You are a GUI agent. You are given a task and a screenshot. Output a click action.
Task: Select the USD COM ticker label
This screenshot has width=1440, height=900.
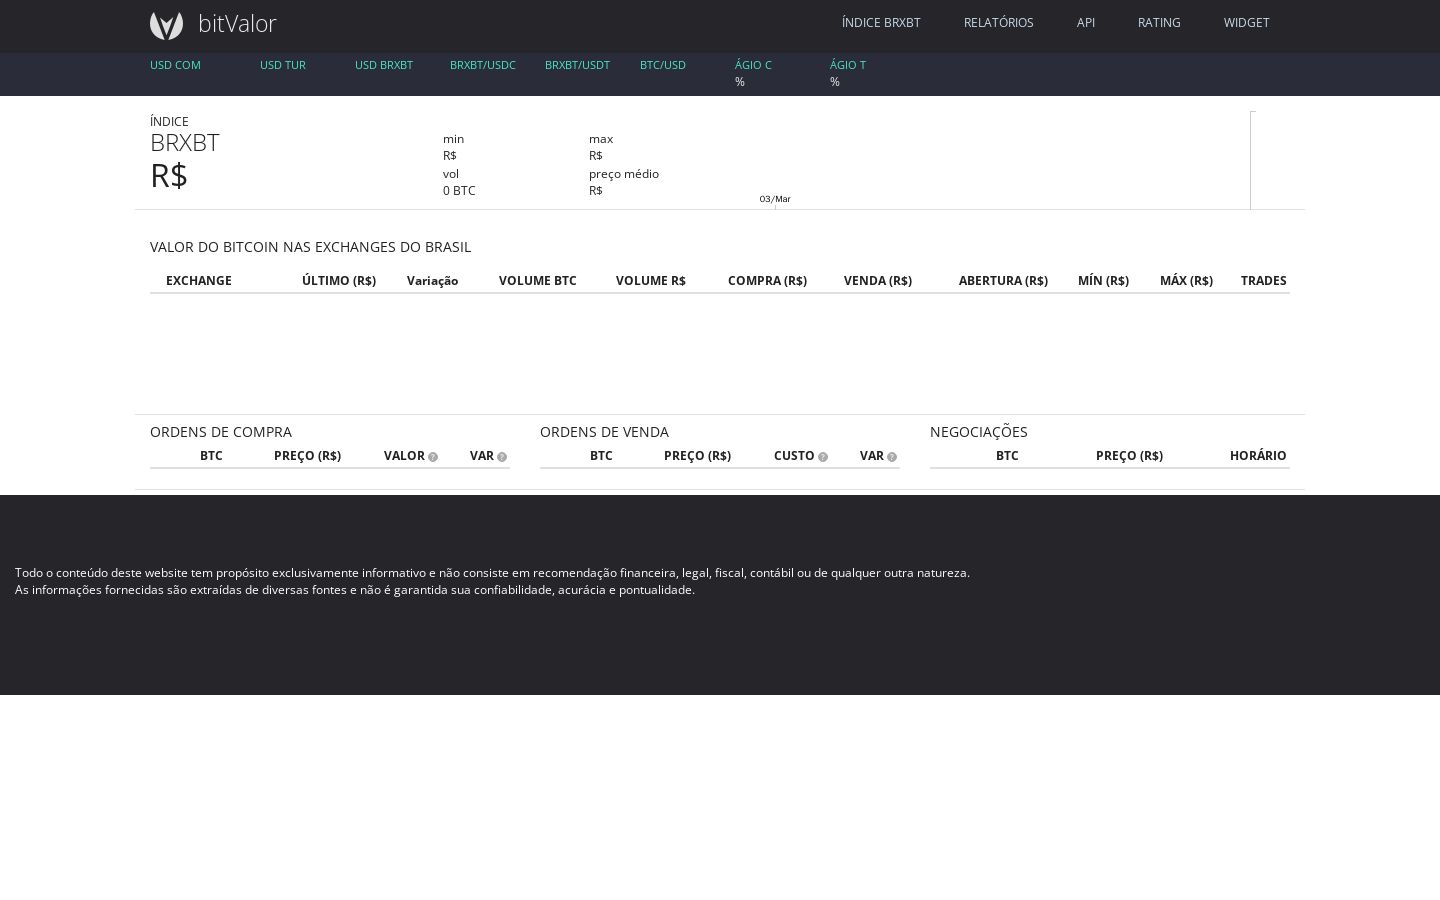tap(175, 65)
